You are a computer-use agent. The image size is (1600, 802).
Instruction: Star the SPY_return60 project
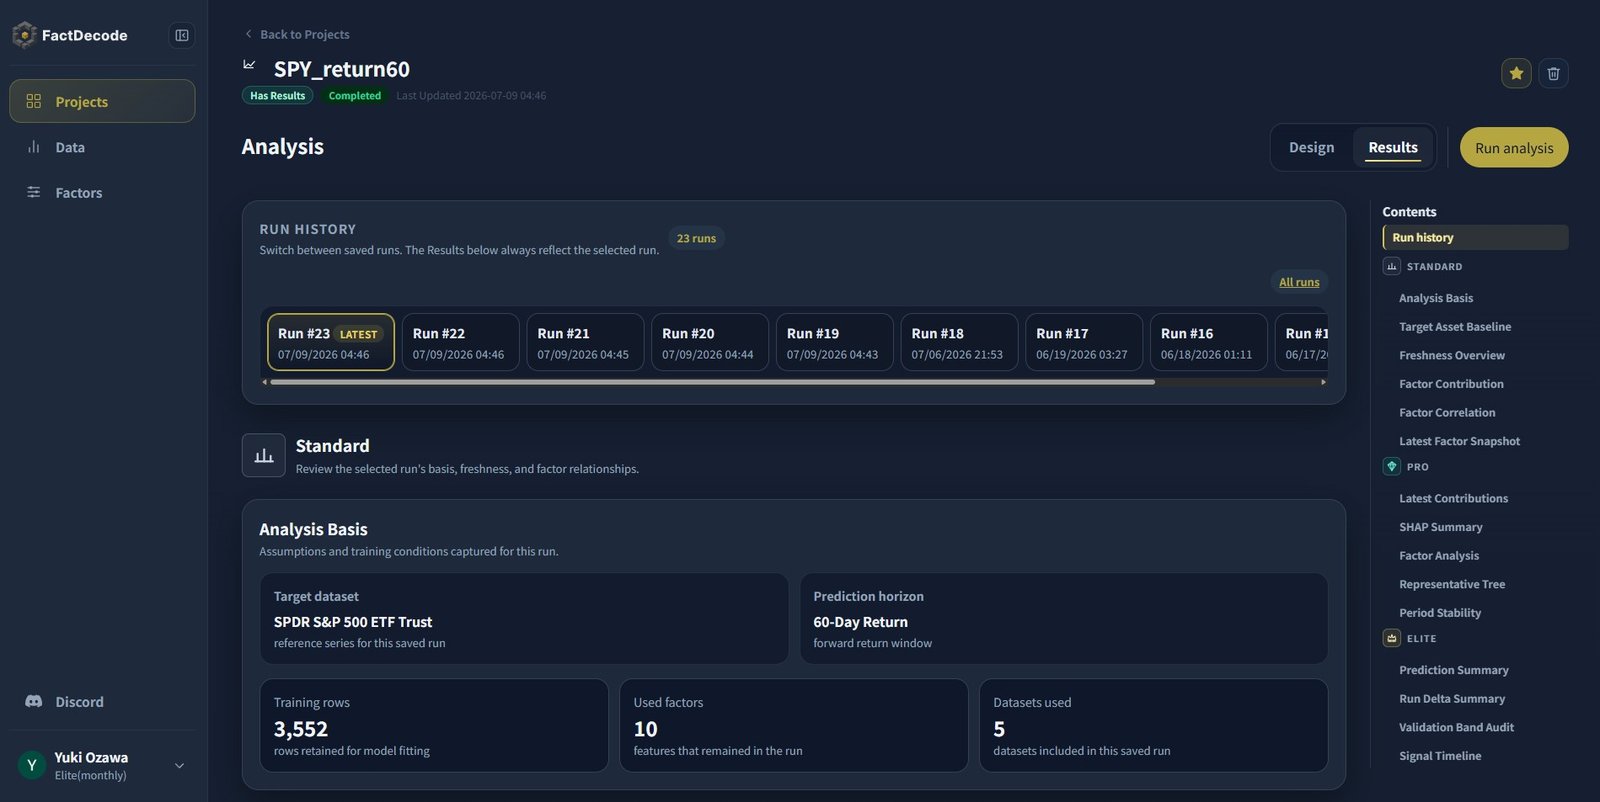point(1516,73)
